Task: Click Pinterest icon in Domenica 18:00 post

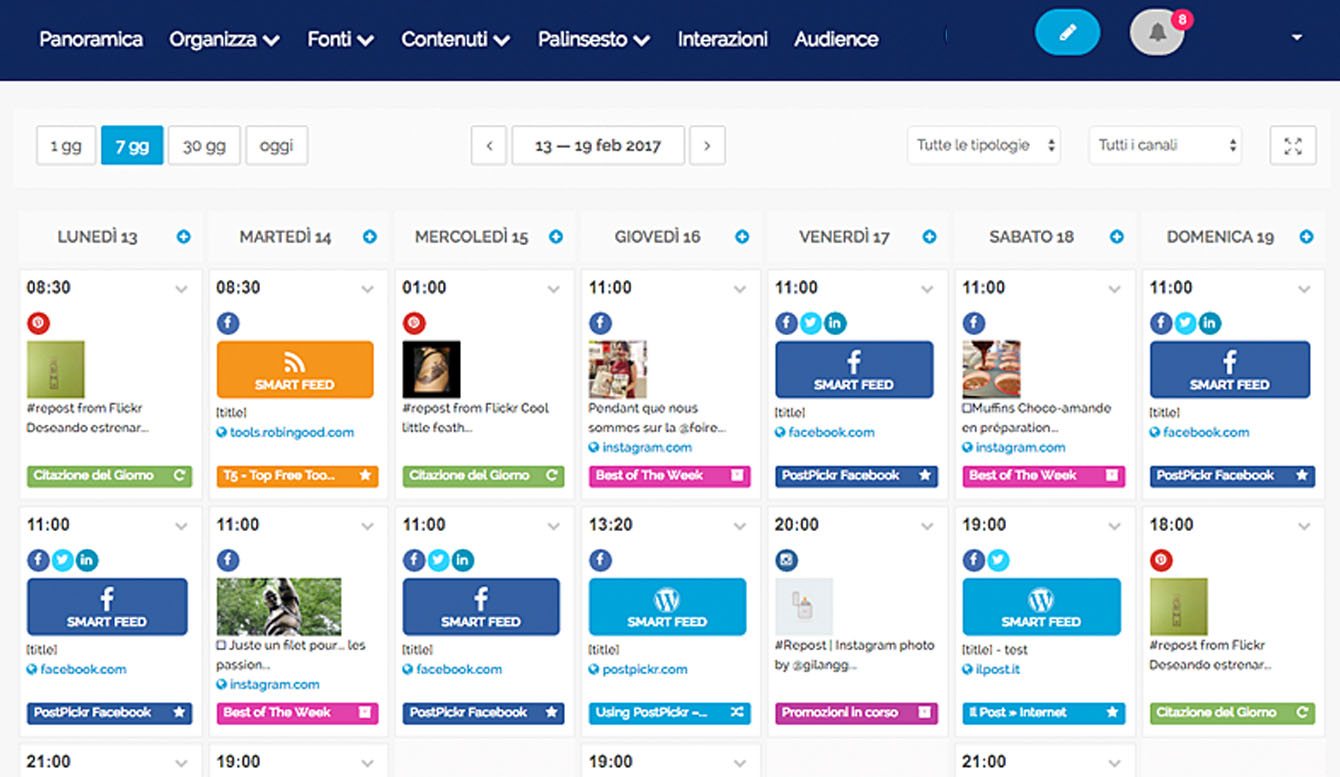Action: (x=1161, y=560)
